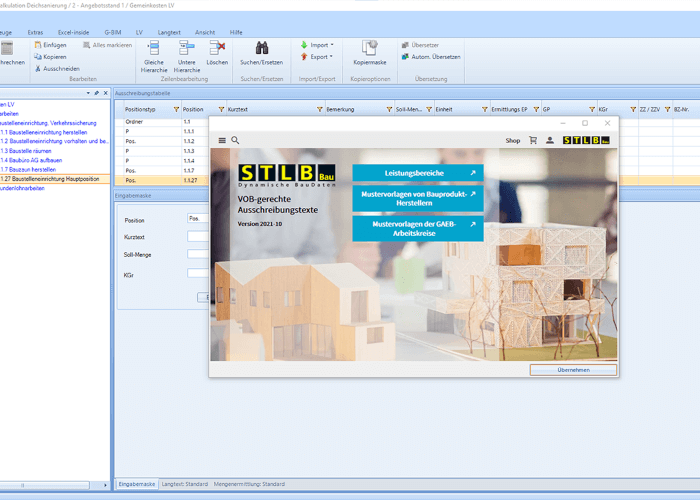Image resolution: width=700 pixels, height=500 pixels.
Task: Open Mustervorlagen der GAEB-Arbeitskreise
Action: click(418, 229)
